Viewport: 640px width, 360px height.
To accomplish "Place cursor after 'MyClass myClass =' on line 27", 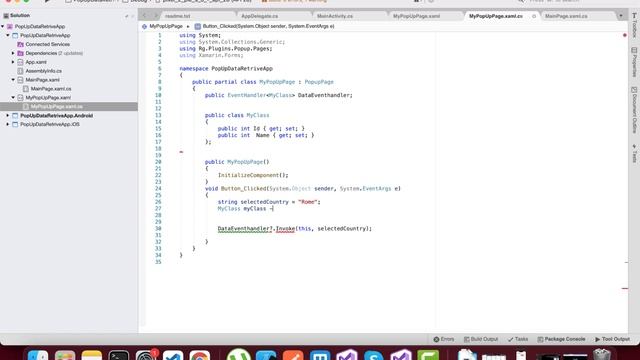I will click(273, 209).
